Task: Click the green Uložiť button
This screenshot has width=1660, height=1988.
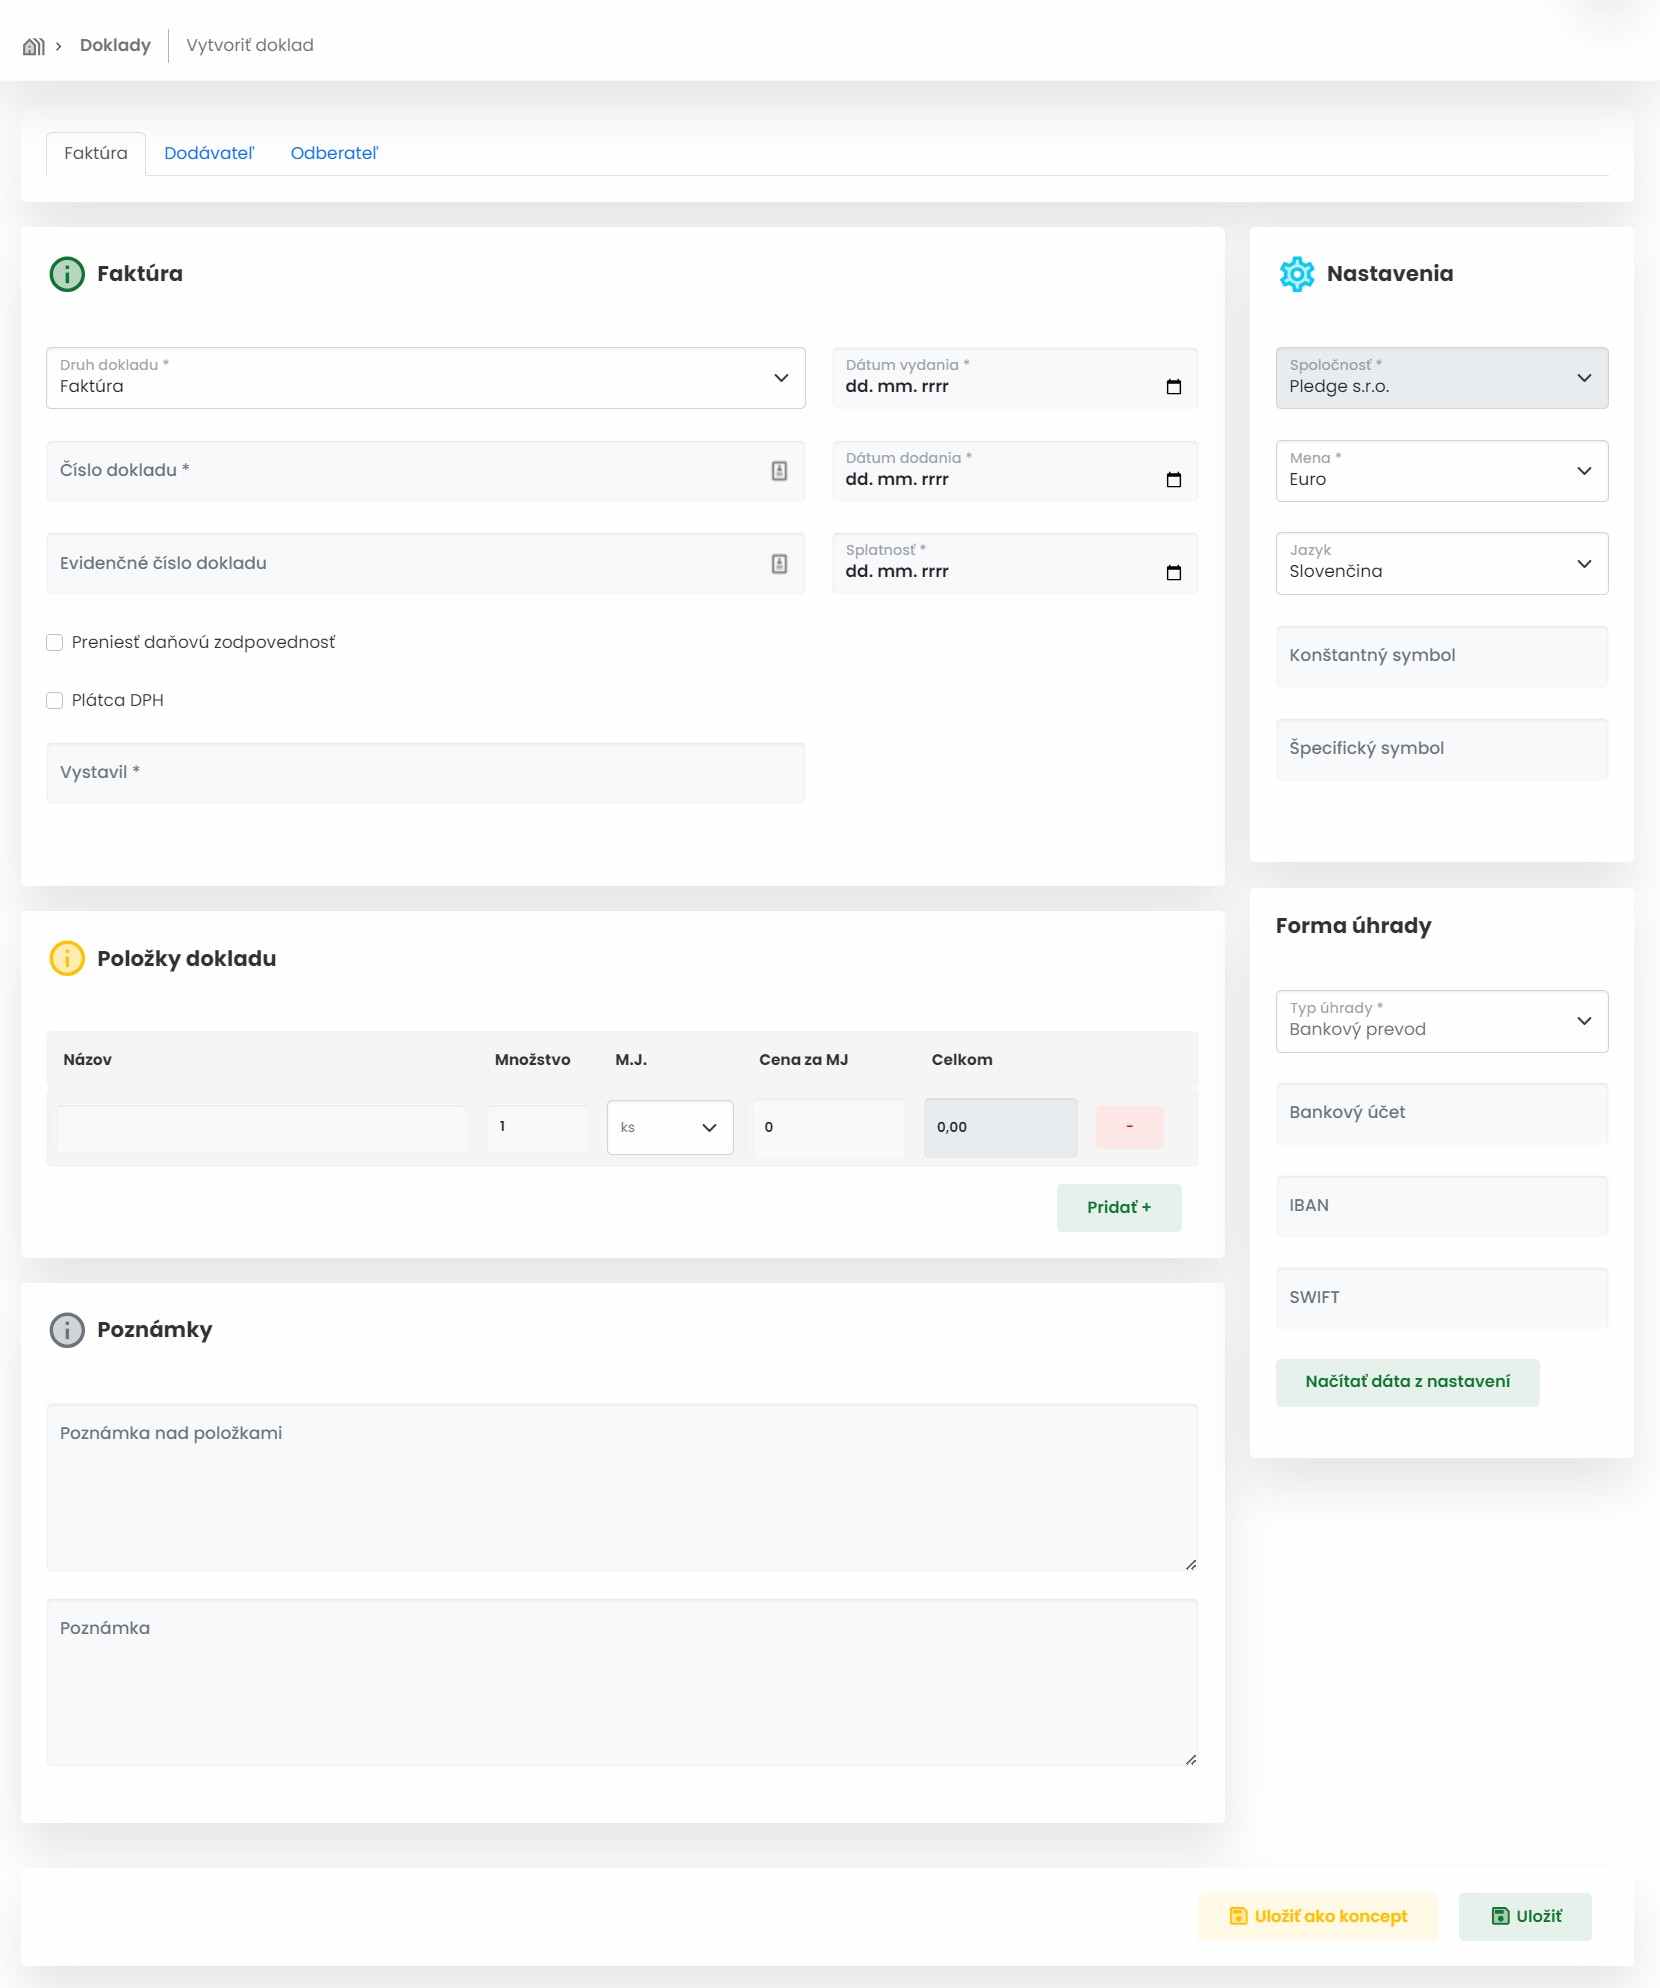Action: (1526, 1916)
